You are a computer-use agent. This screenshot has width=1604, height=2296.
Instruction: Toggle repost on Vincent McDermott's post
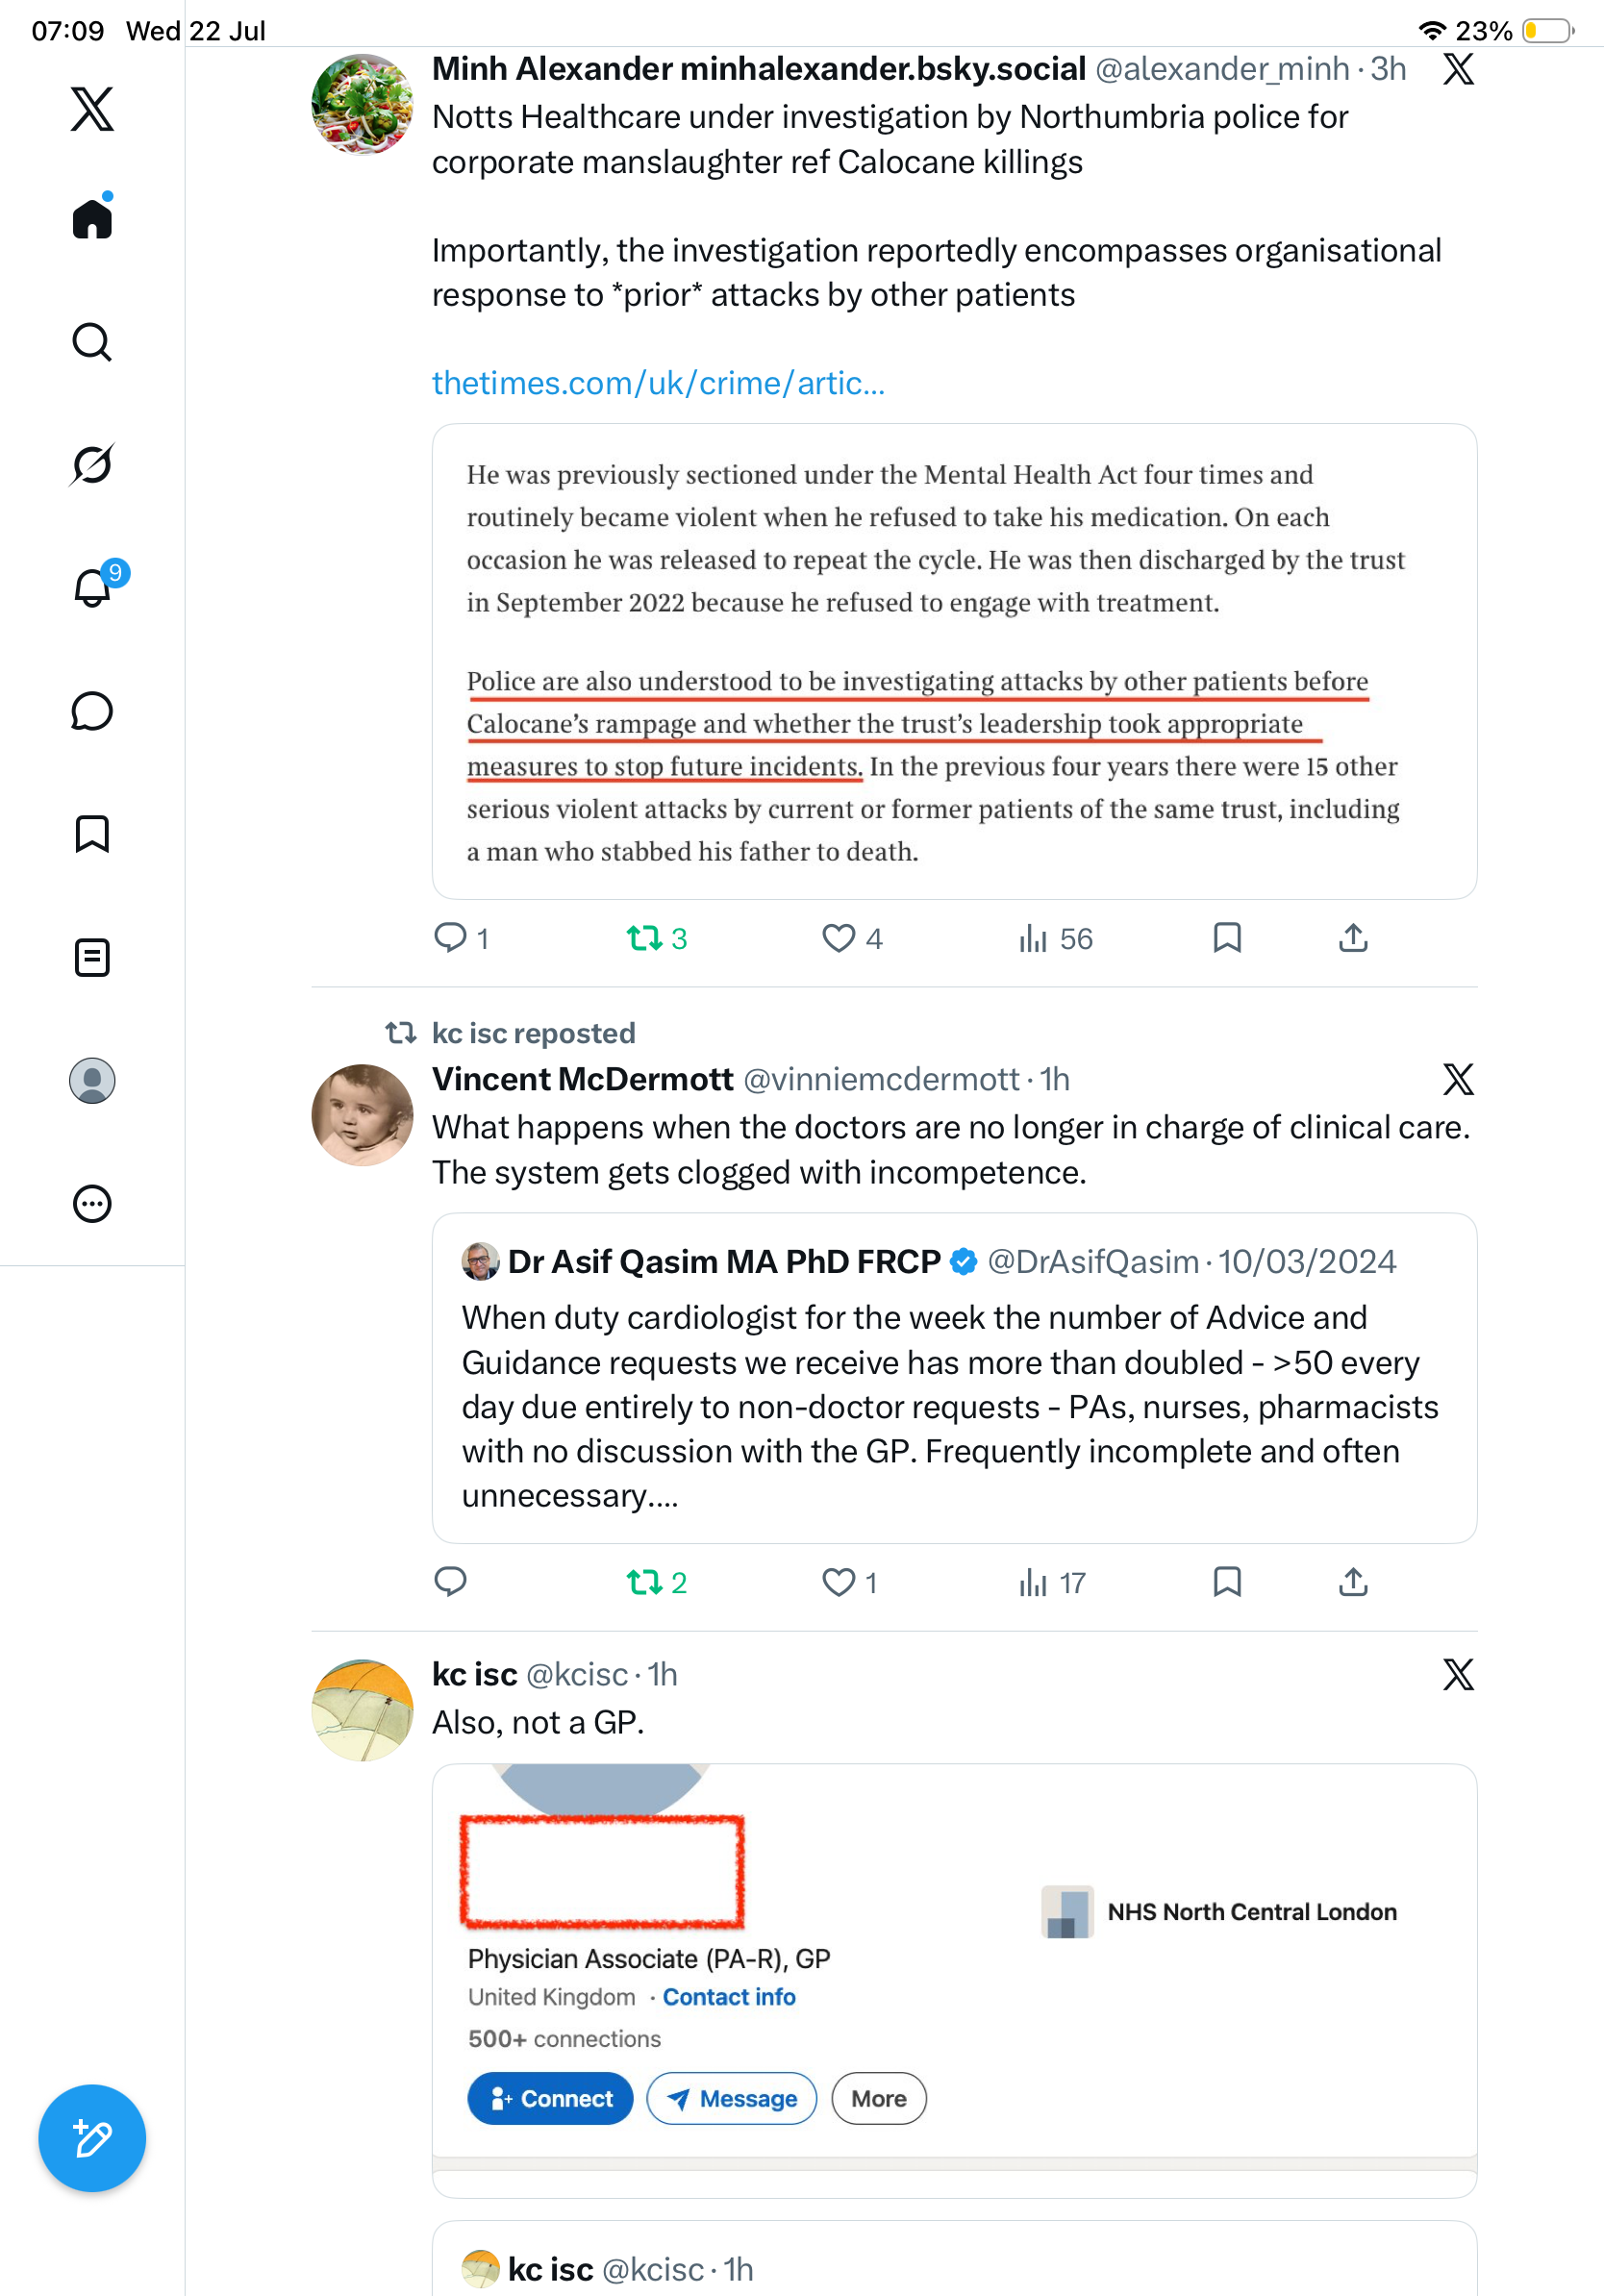click(x=657, y=1582)
